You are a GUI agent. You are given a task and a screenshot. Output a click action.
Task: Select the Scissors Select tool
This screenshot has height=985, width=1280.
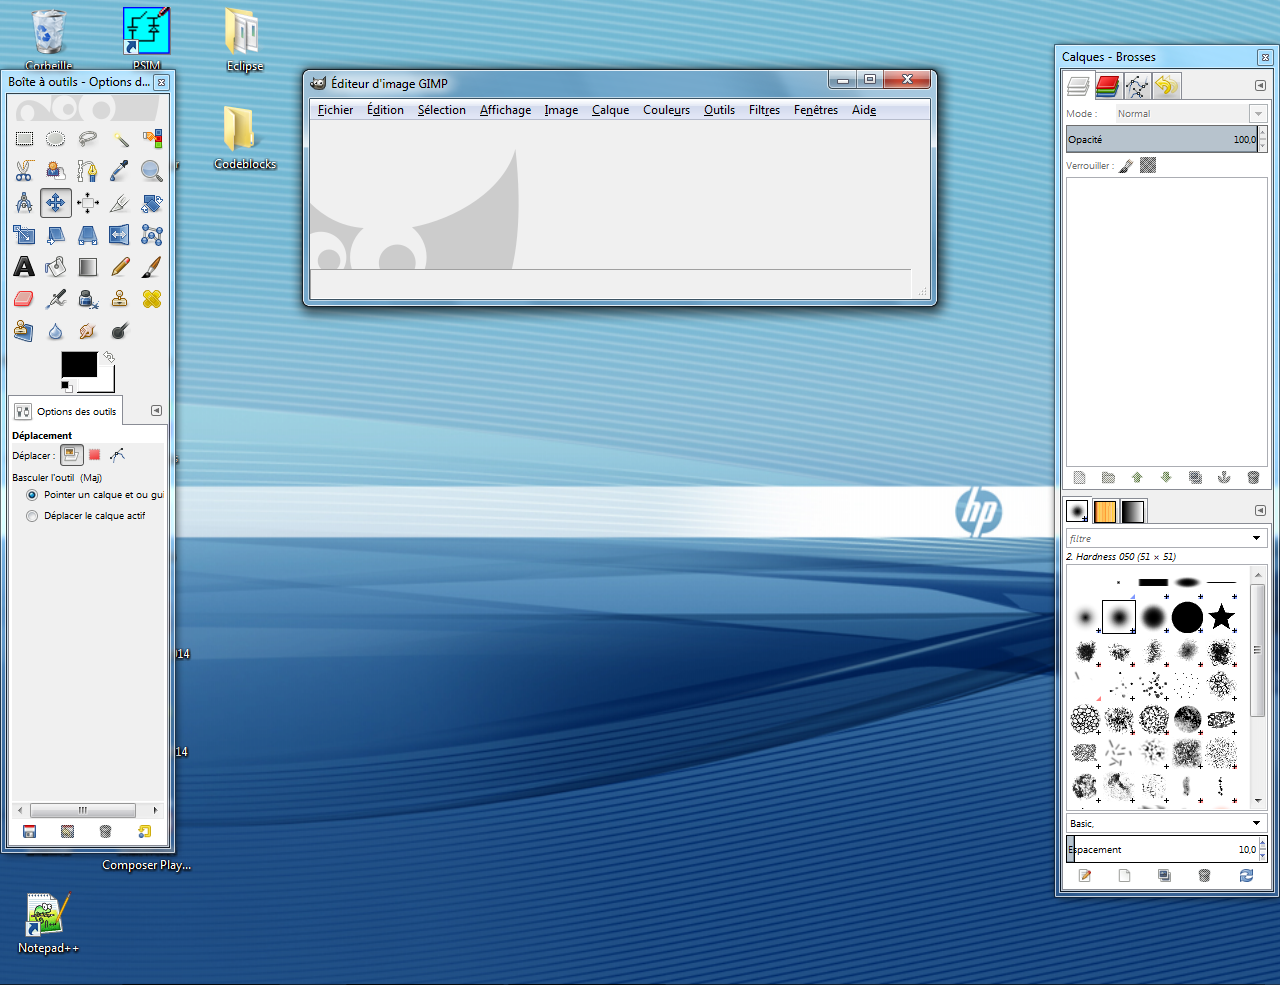click(24, 171)
